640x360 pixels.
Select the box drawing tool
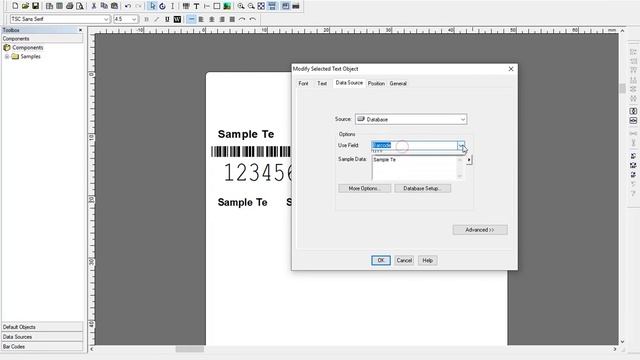[x=217, y=6]
